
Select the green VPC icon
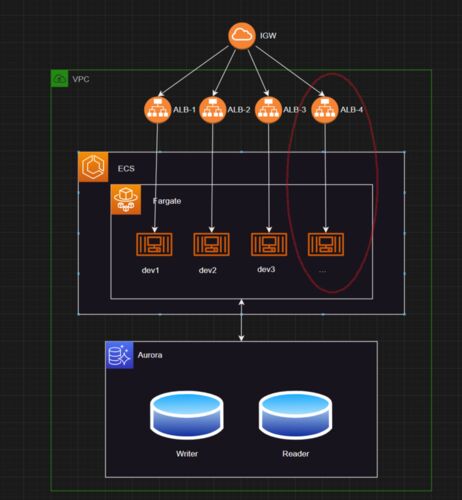tap(59, 79)
